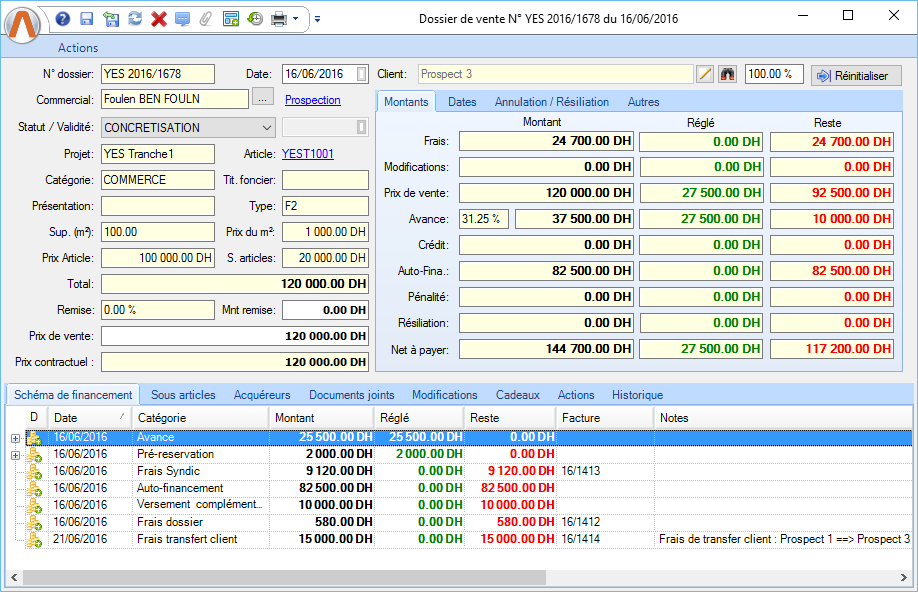Open the Acquéreurs tab

262,395
